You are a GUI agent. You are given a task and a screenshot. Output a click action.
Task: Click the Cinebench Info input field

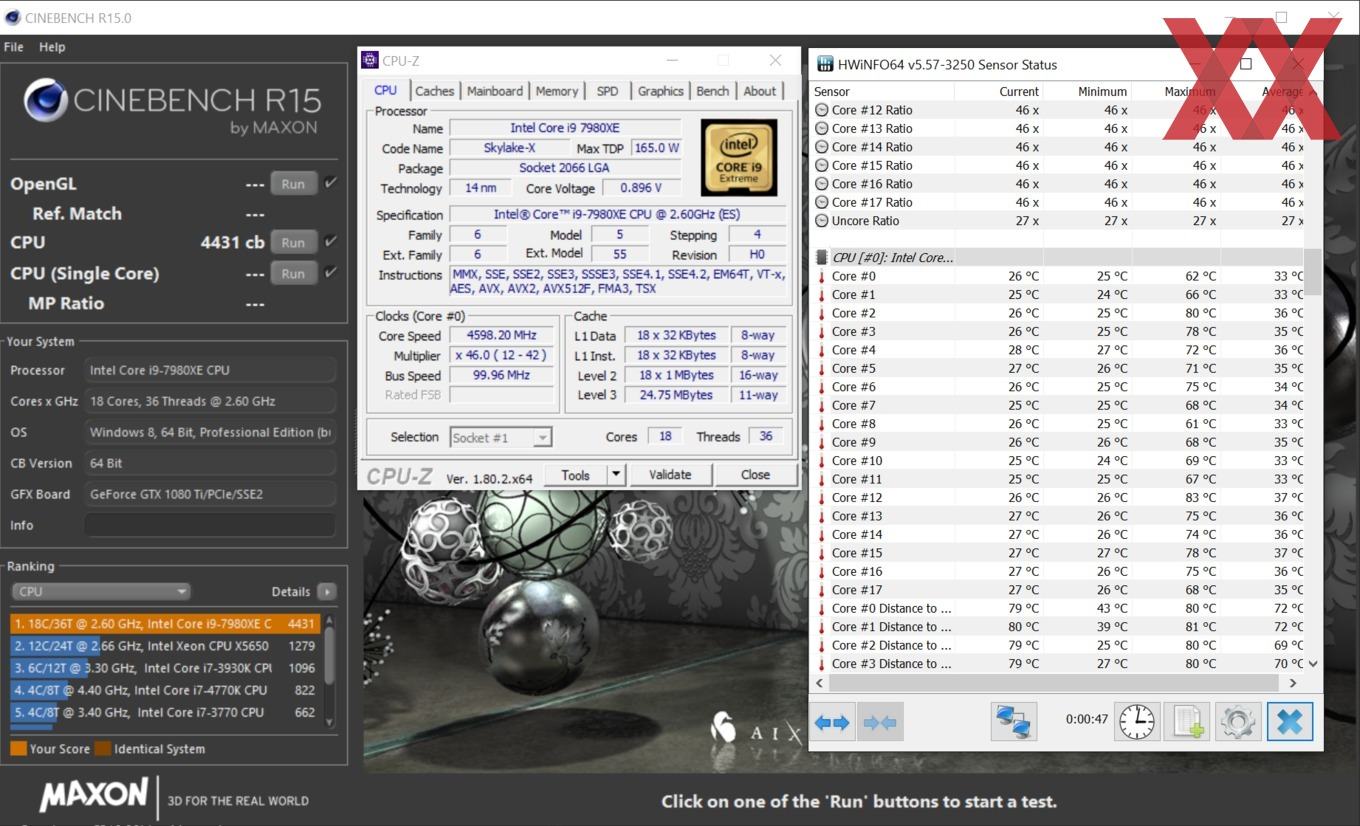pyautogui.click(x=210, y=525)
